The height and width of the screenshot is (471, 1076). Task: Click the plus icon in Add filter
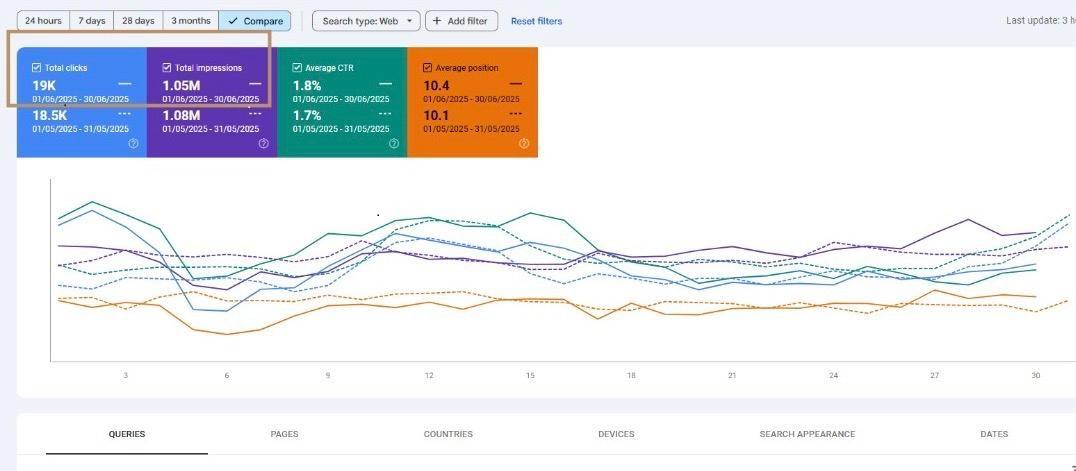click(x=437, y=21)
